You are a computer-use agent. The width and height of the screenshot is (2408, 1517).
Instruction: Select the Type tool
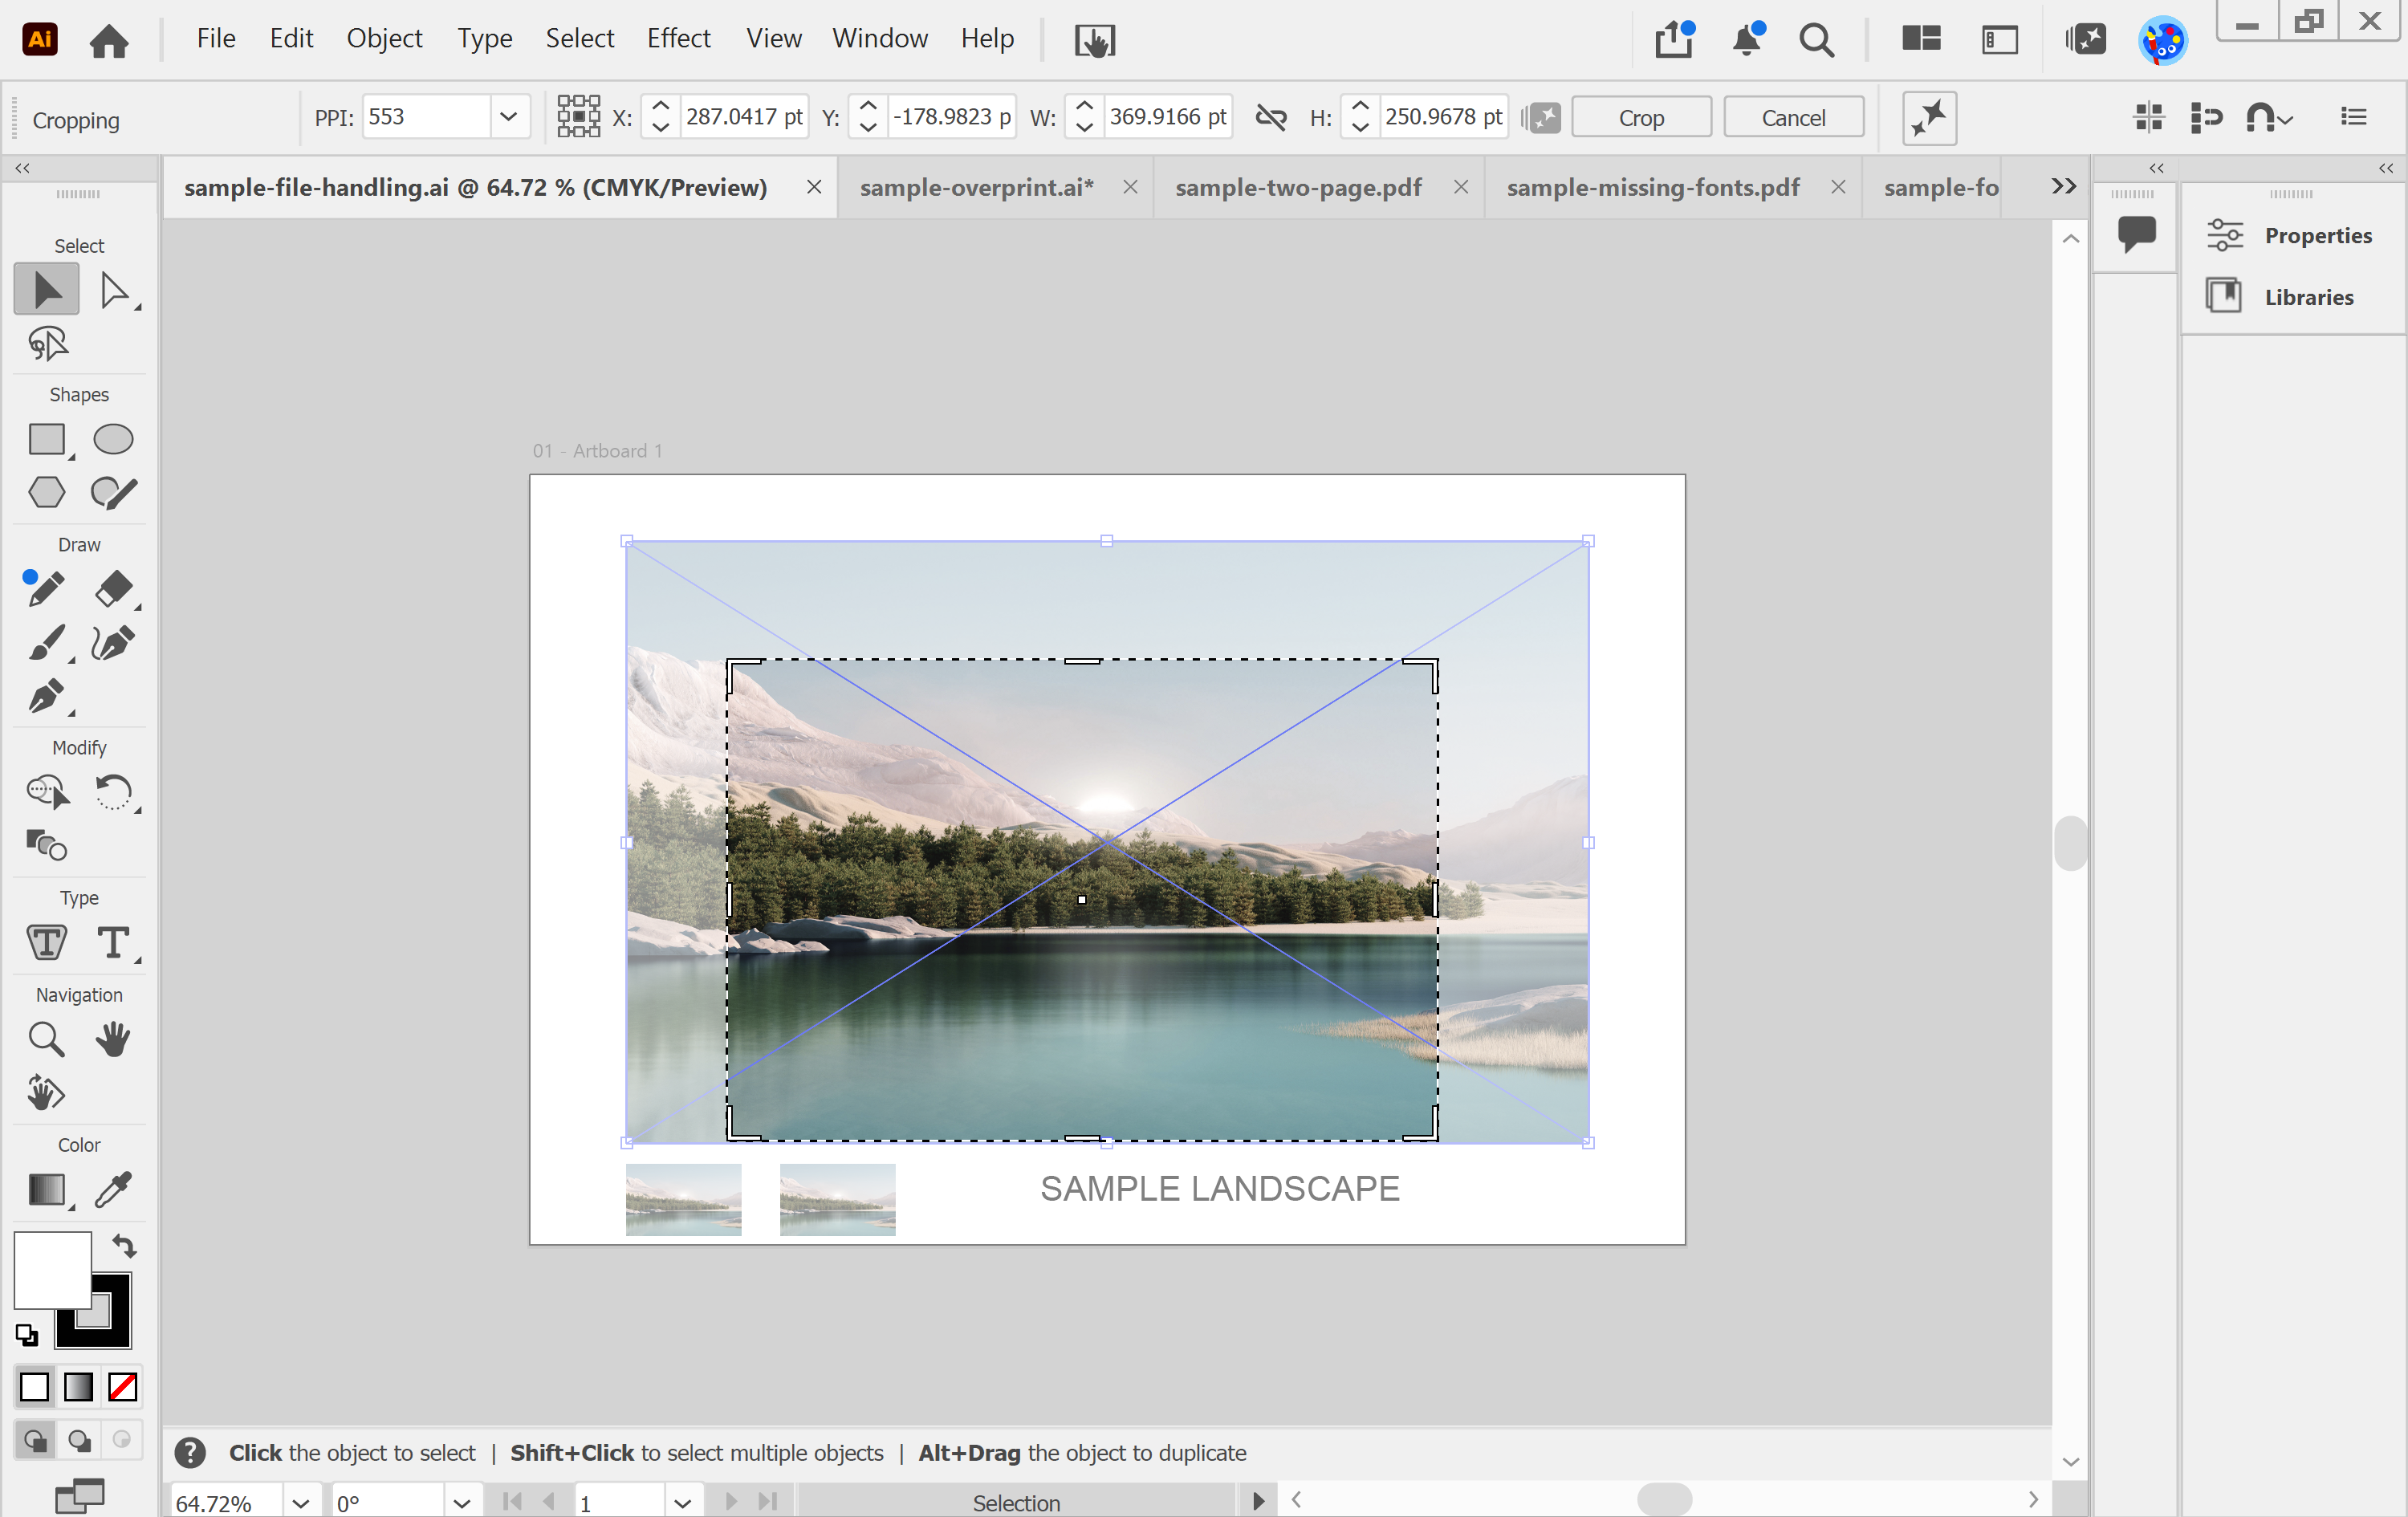pos(114,943)
